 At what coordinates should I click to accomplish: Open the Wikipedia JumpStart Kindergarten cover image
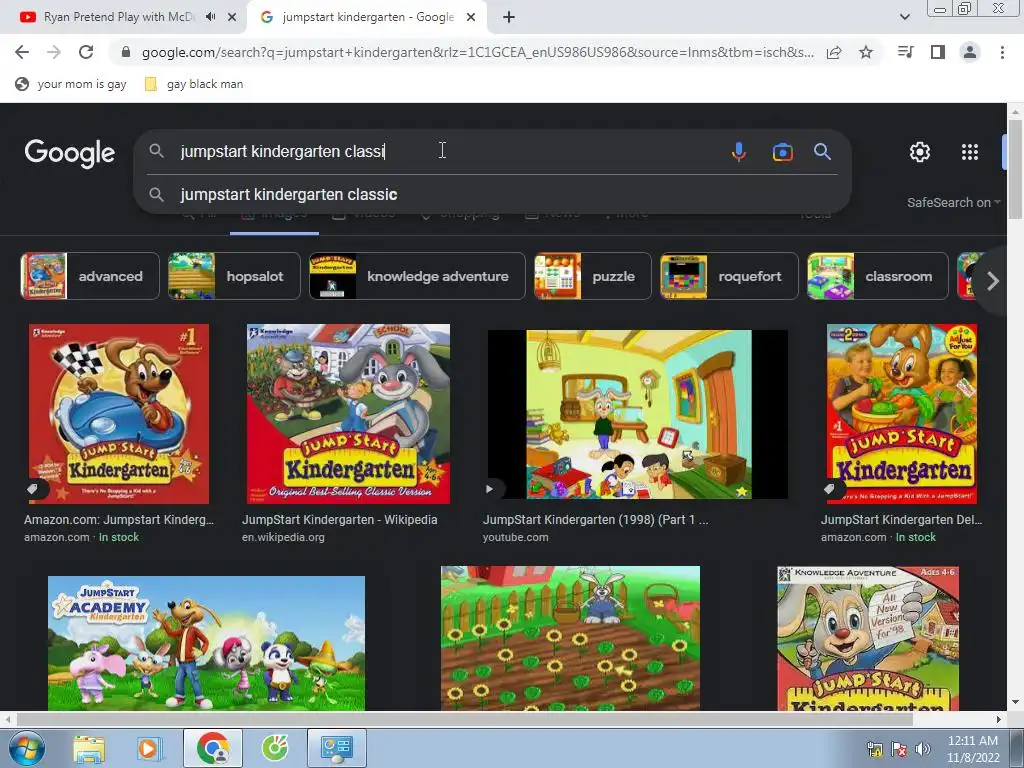[348, 414]
